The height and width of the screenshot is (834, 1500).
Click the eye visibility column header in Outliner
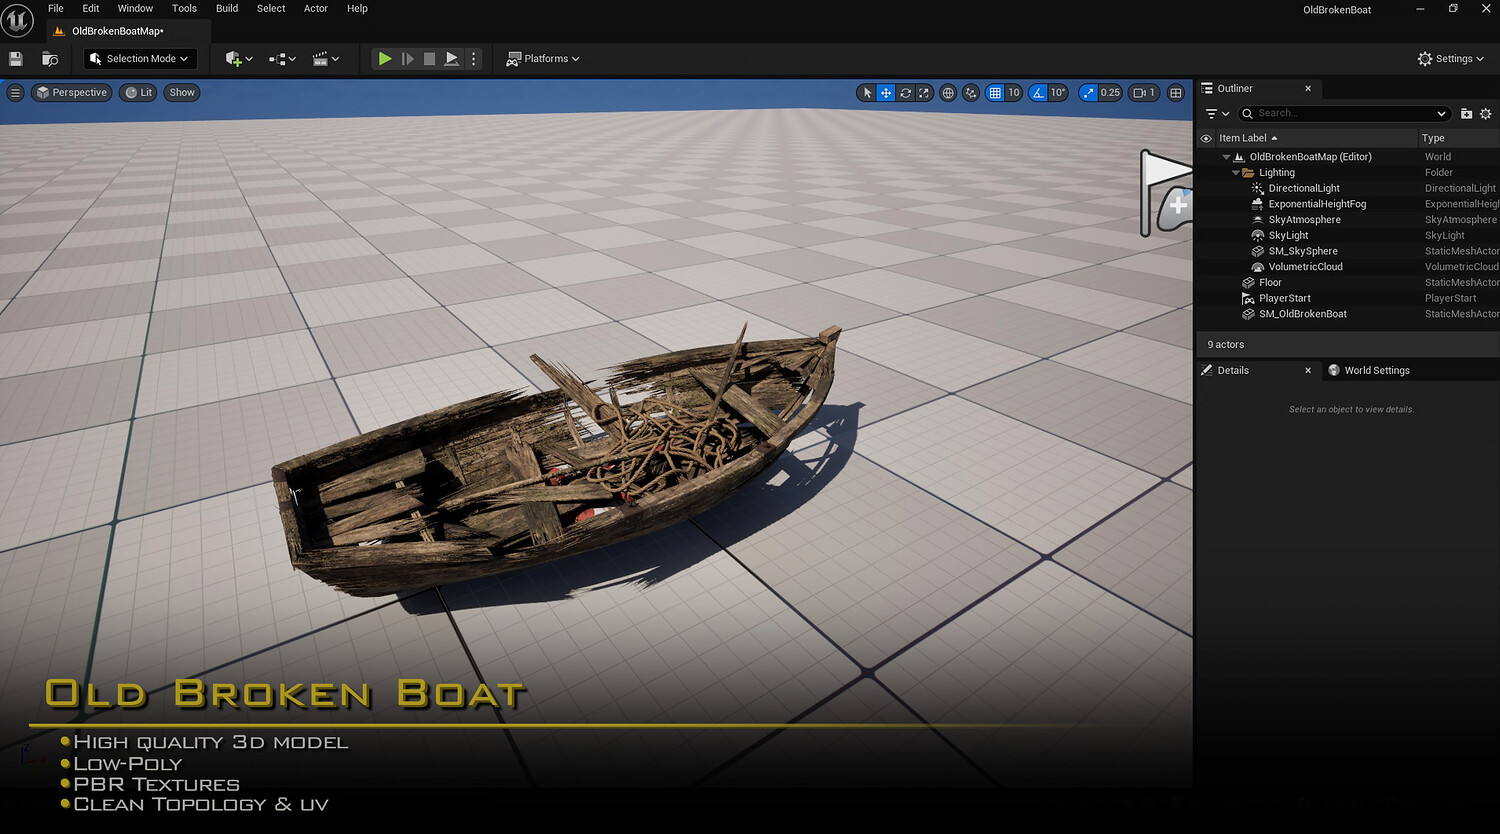(1206, 138)
